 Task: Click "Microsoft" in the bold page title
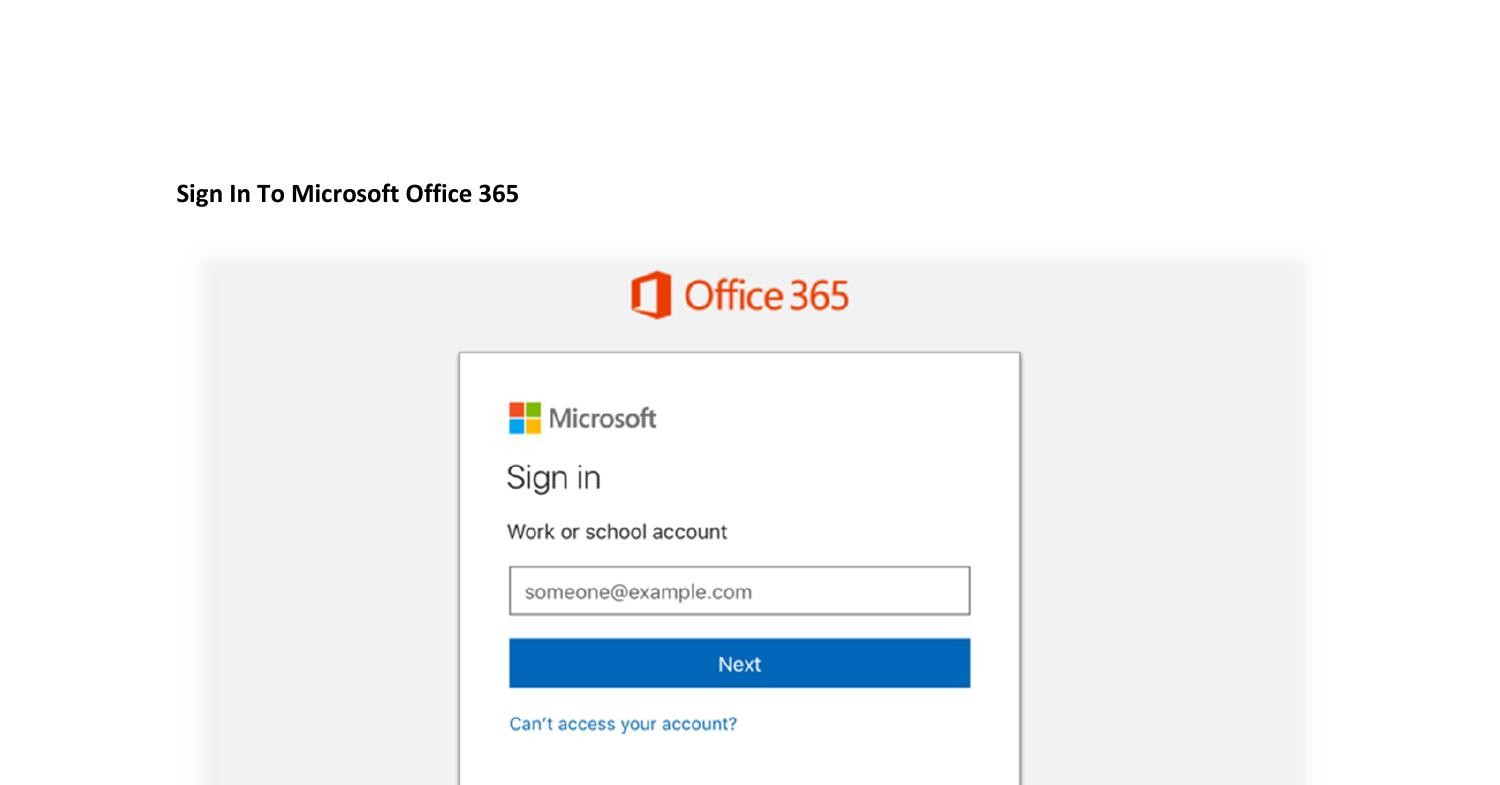345,194
